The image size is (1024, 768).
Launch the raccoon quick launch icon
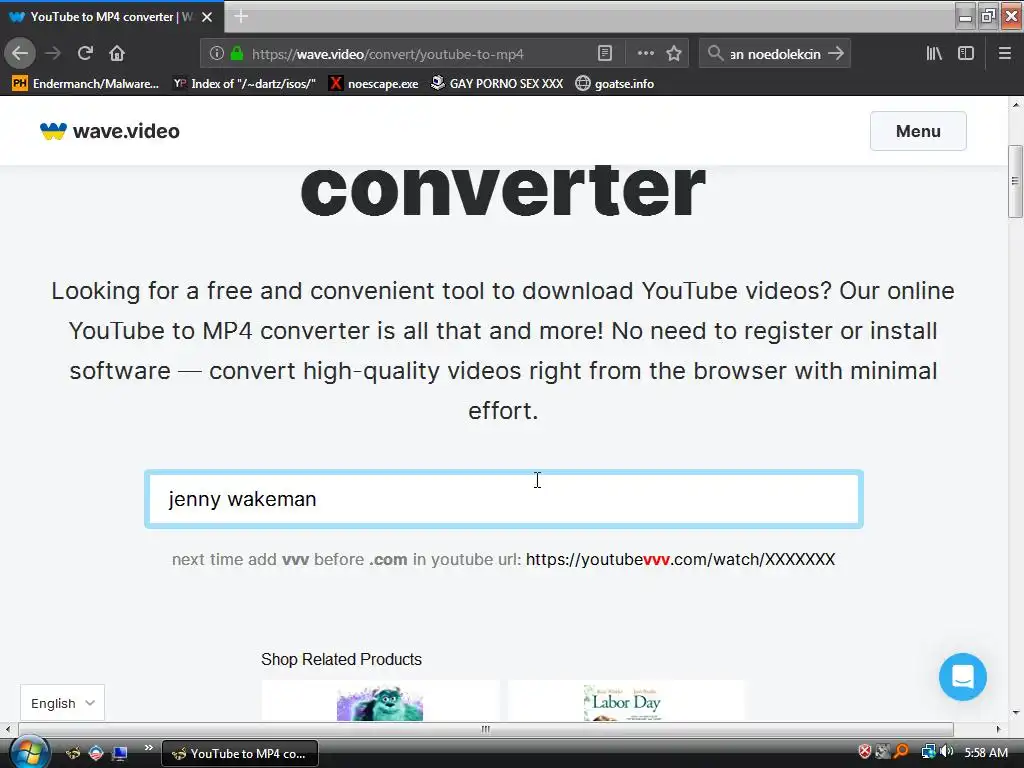(73, 753)
